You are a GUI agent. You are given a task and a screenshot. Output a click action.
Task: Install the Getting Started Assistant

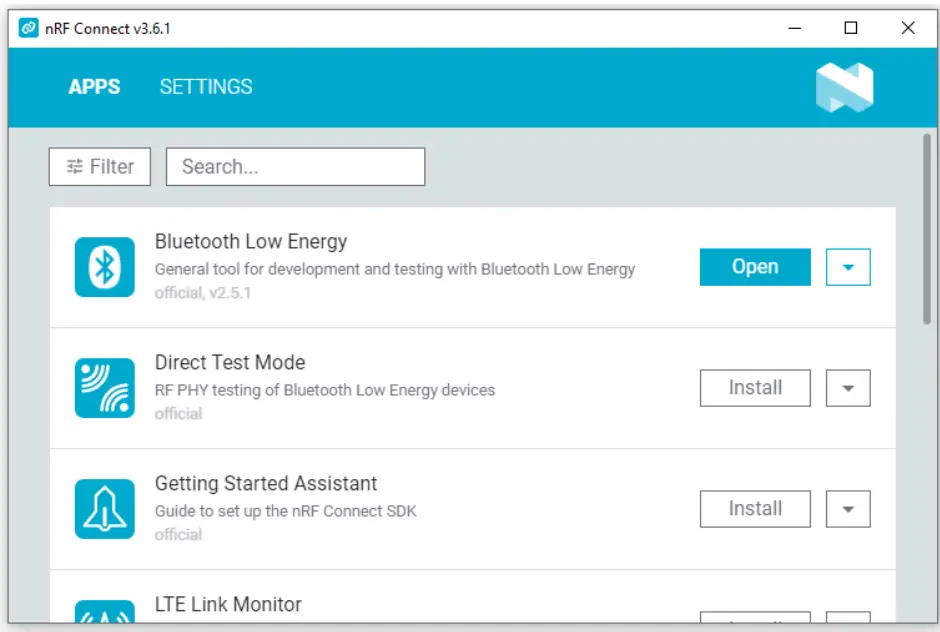point(755,509)
